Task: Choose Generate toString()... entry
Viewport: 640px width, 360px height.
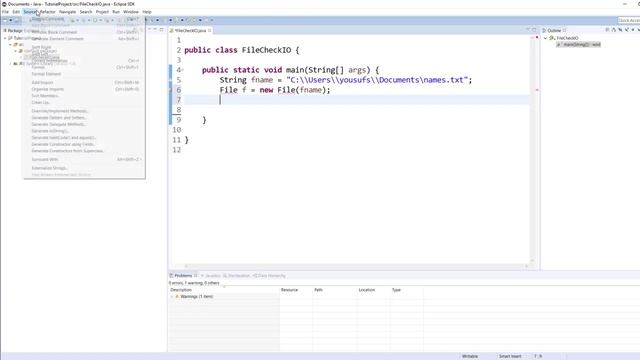Action: pyautogui.click(x=84, y=131)
